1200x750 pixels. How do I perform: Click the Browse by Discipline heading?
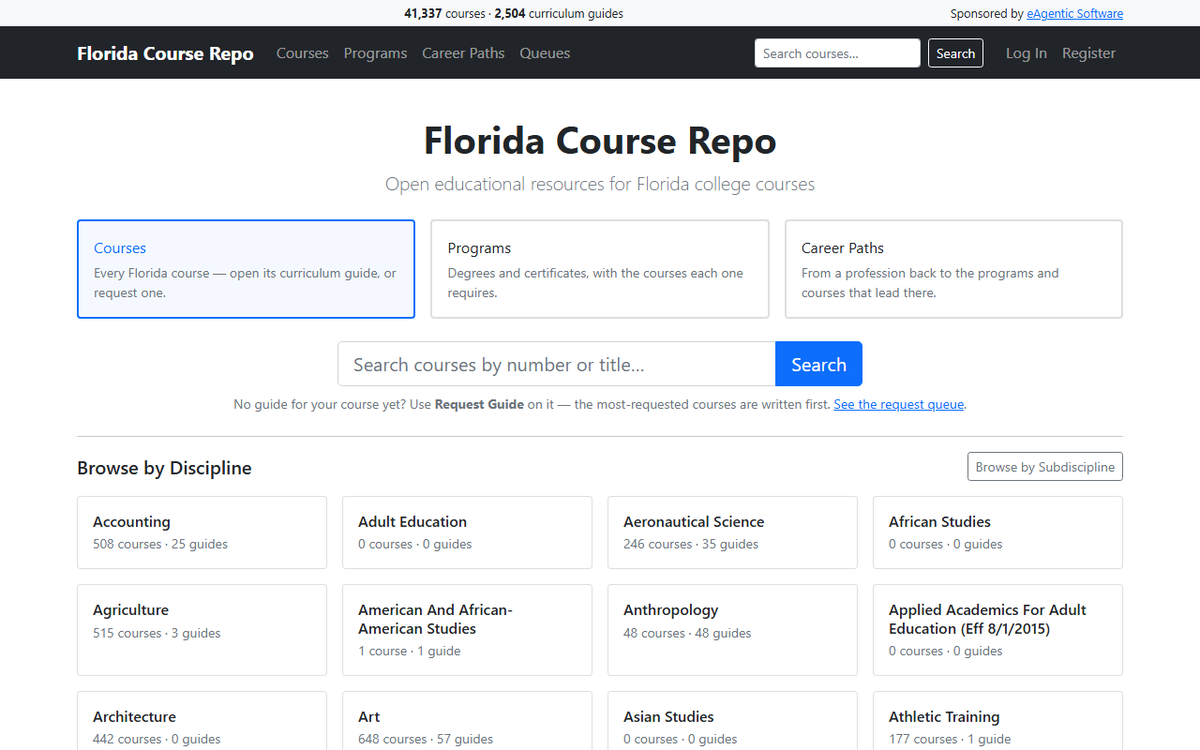[x=164, y=468]
